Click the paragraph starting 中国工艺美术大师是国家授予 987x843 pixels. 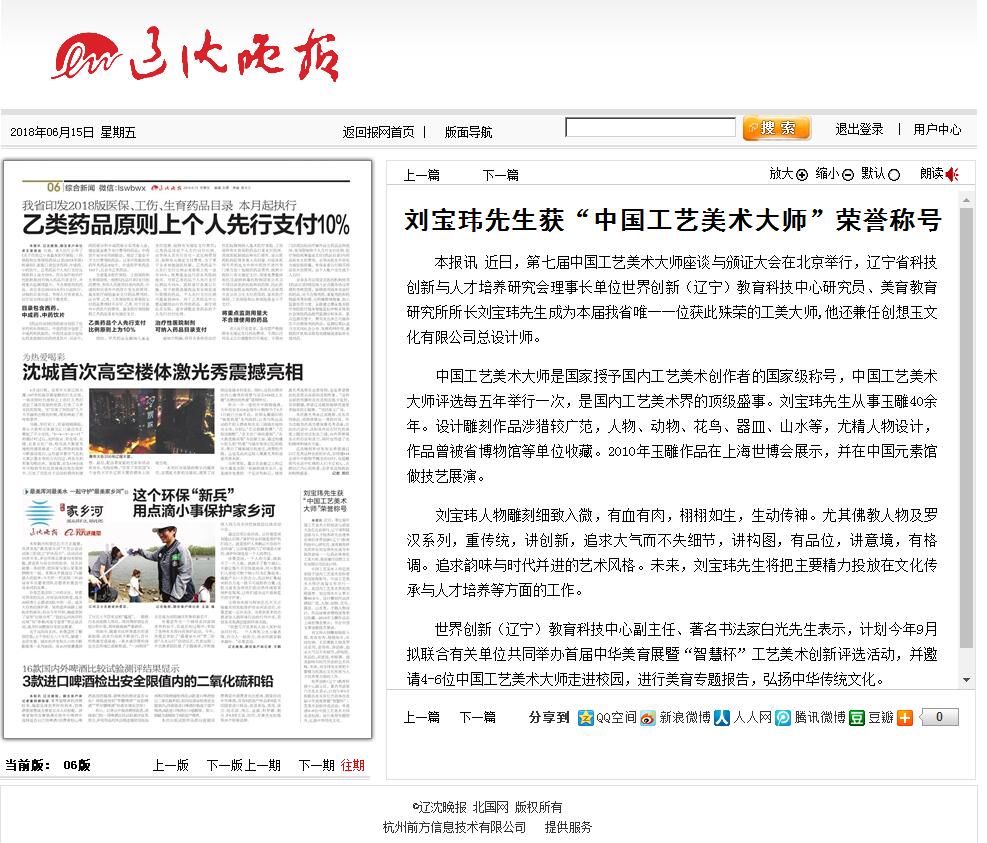(x=672, y=426)
